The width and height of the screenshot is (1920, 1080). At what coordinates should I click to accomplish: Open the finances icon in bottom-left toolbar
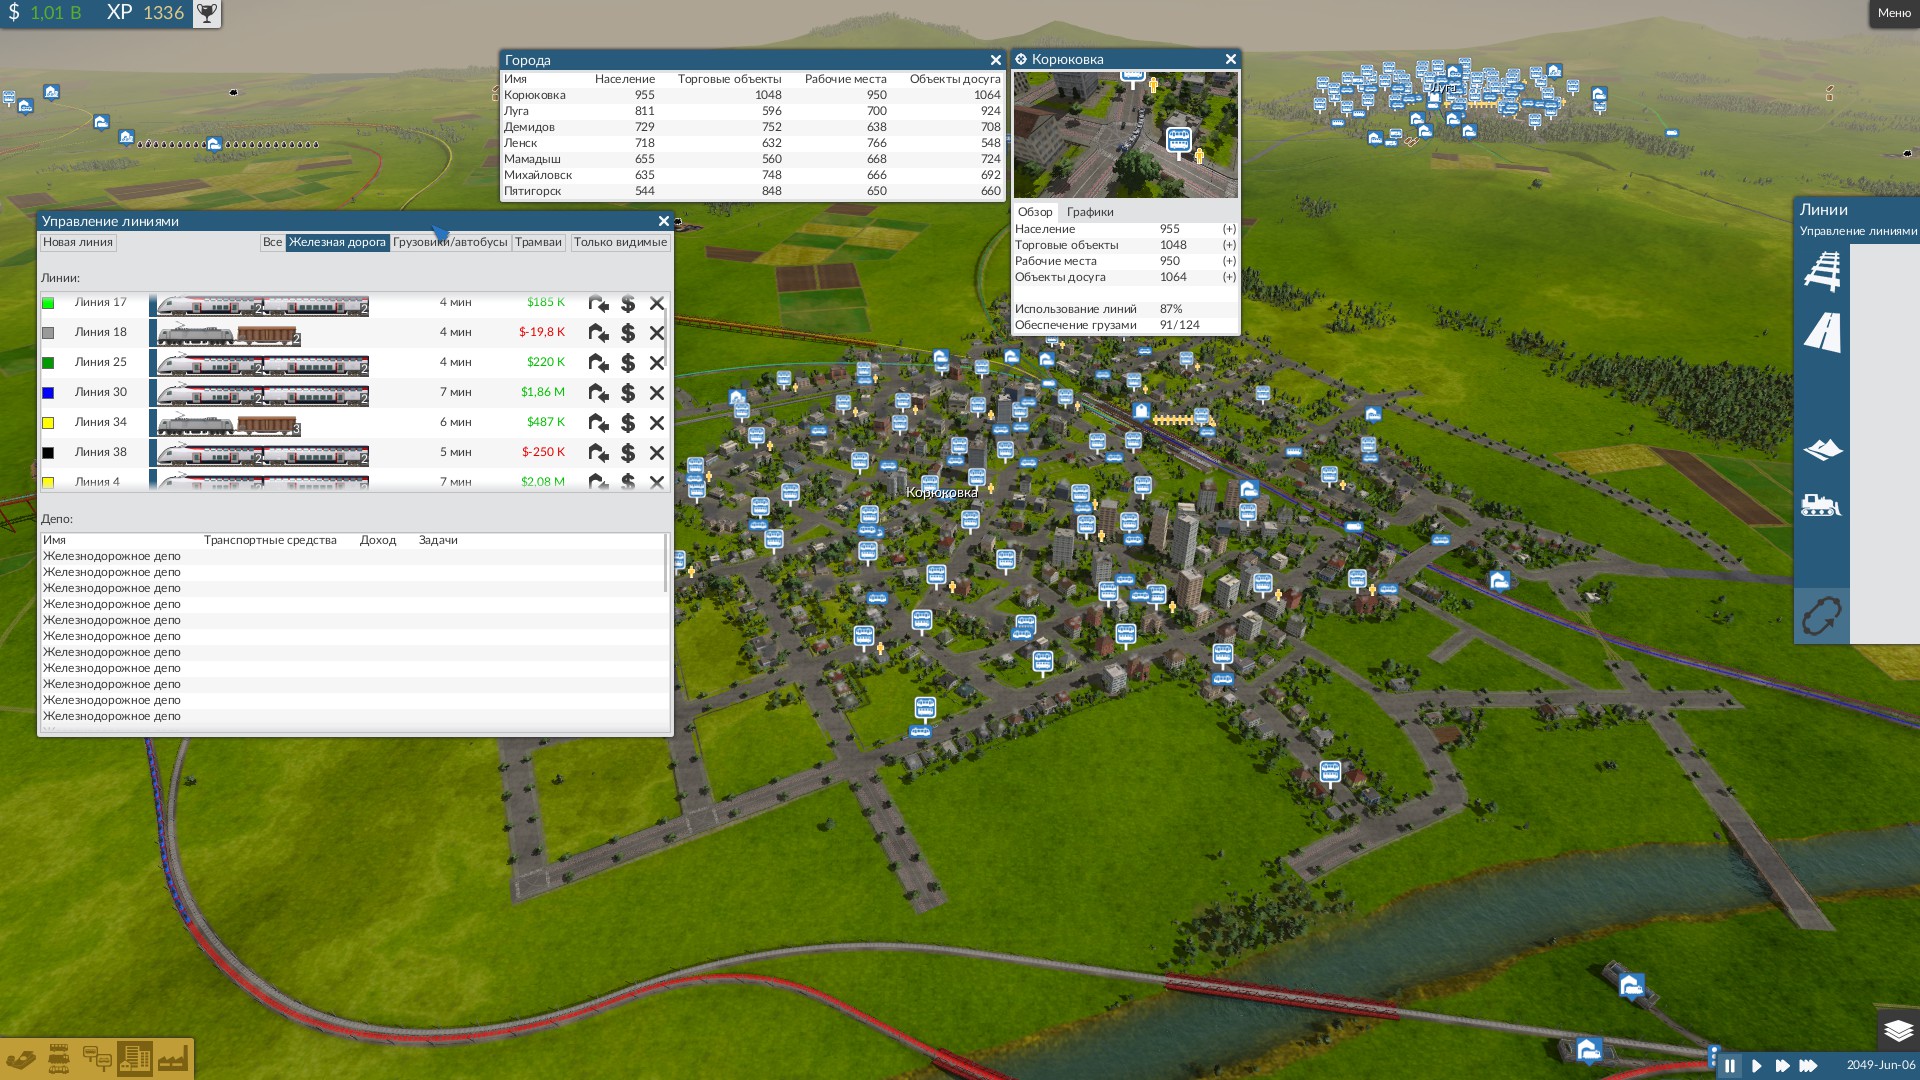click(x=21, y=1059)
